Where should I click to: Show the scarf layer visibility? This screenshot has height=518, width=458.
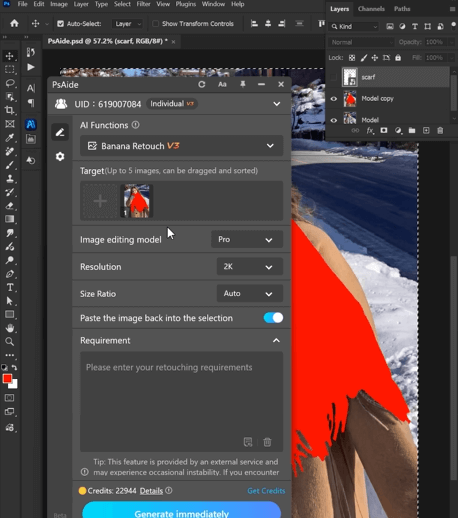coord(333,77)
